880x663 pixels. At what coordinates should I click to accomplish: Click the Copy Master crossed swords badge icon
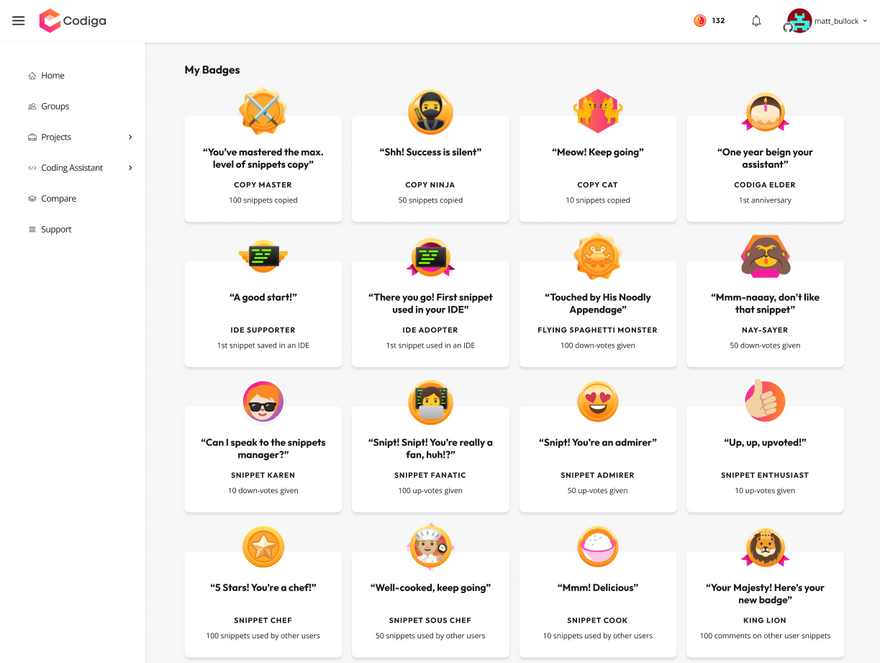point(263,111)
